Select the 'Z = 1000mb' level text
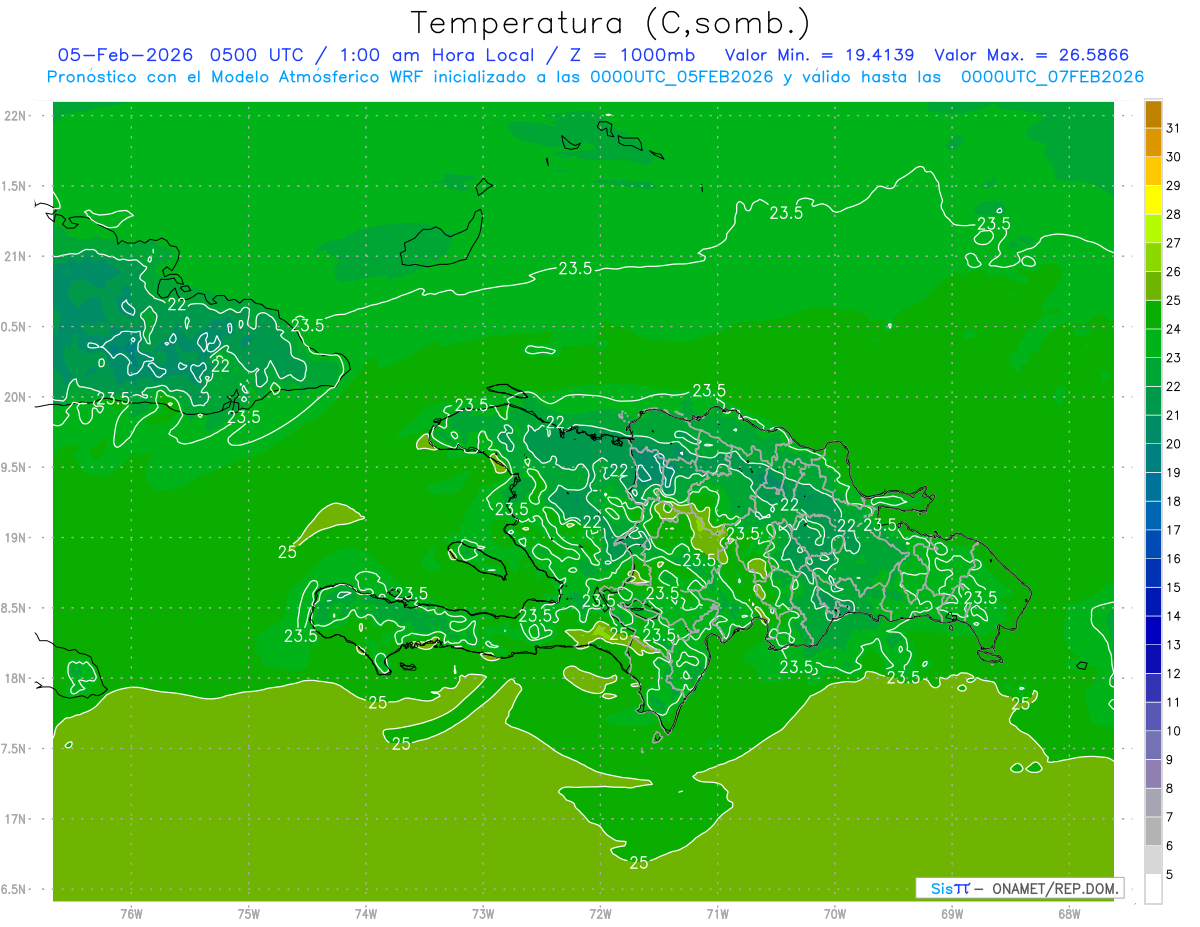The height and width of the screenshot is (927, 1200). [x=632, y=55]
